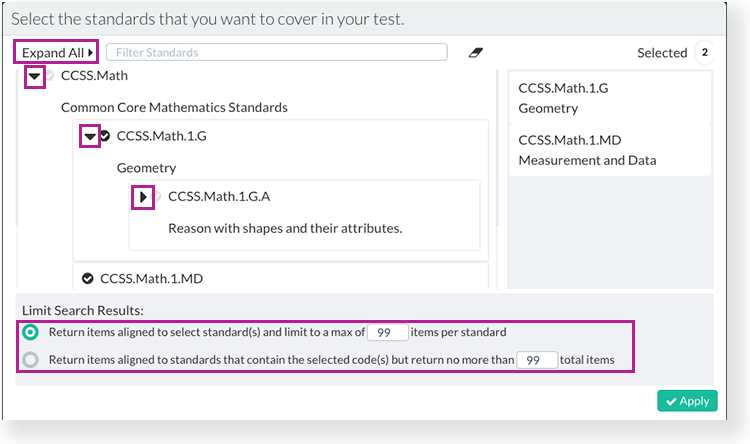Click the CCSS.Math.1.MD tree item label
Image resolution: width=750 pixels, height=444 pixels.
coord(151,278)
